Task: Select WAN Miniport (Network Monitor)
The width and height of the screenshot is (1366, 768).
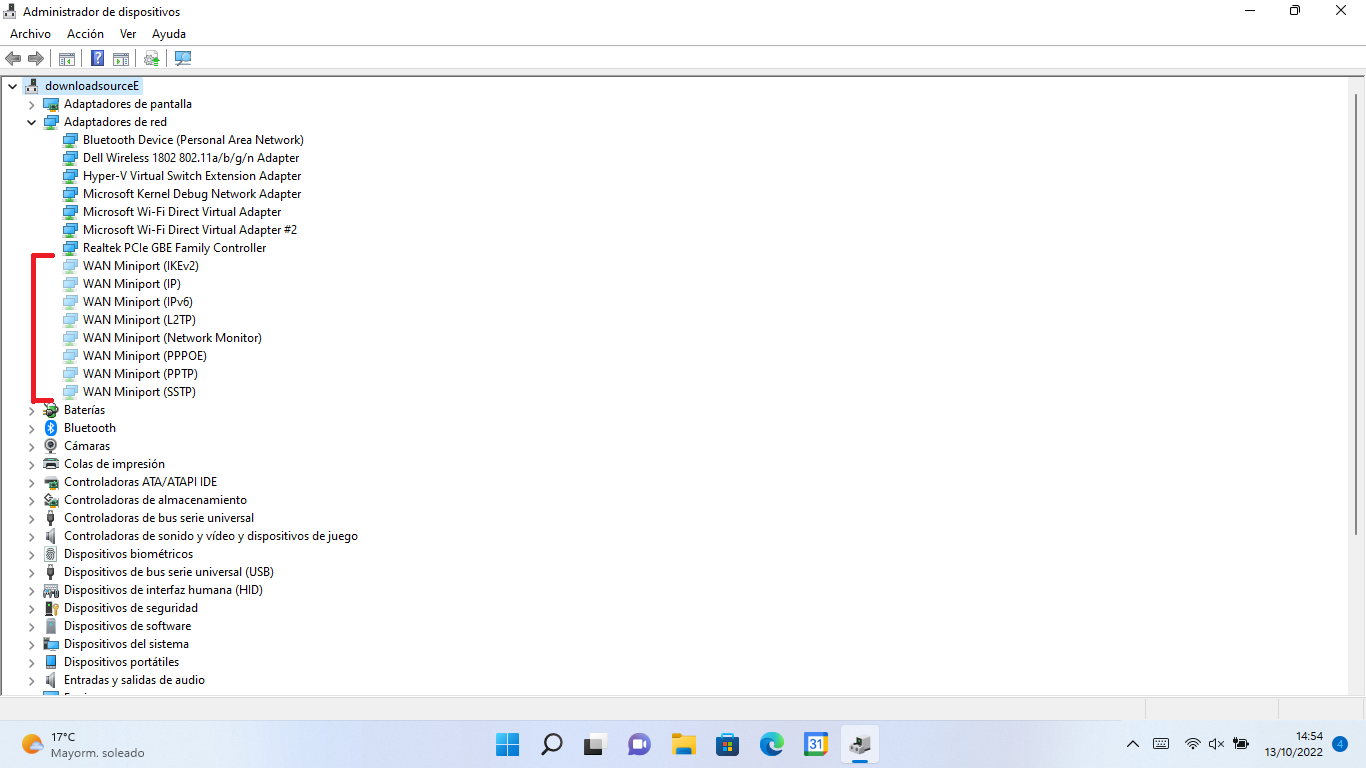Action: click(172, 338)
